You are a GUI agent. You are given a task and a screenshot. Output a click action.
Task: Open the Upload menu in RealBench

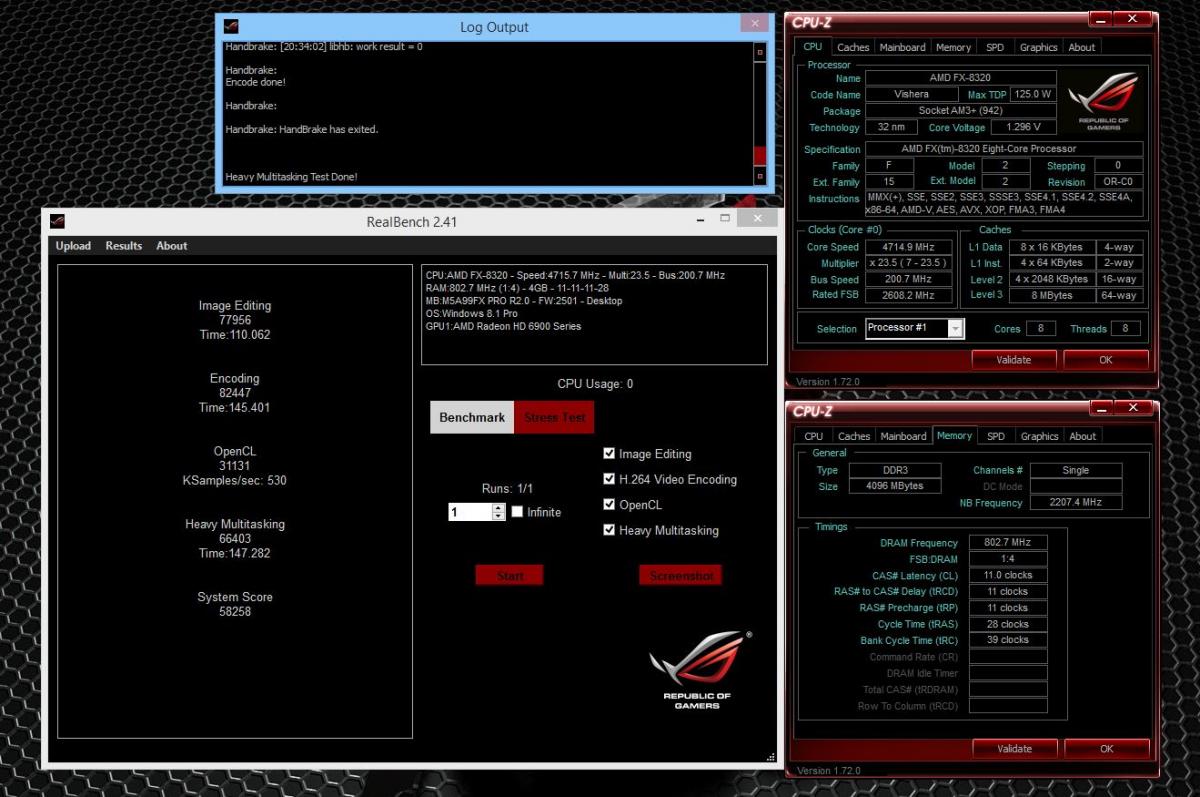(73, 245)
